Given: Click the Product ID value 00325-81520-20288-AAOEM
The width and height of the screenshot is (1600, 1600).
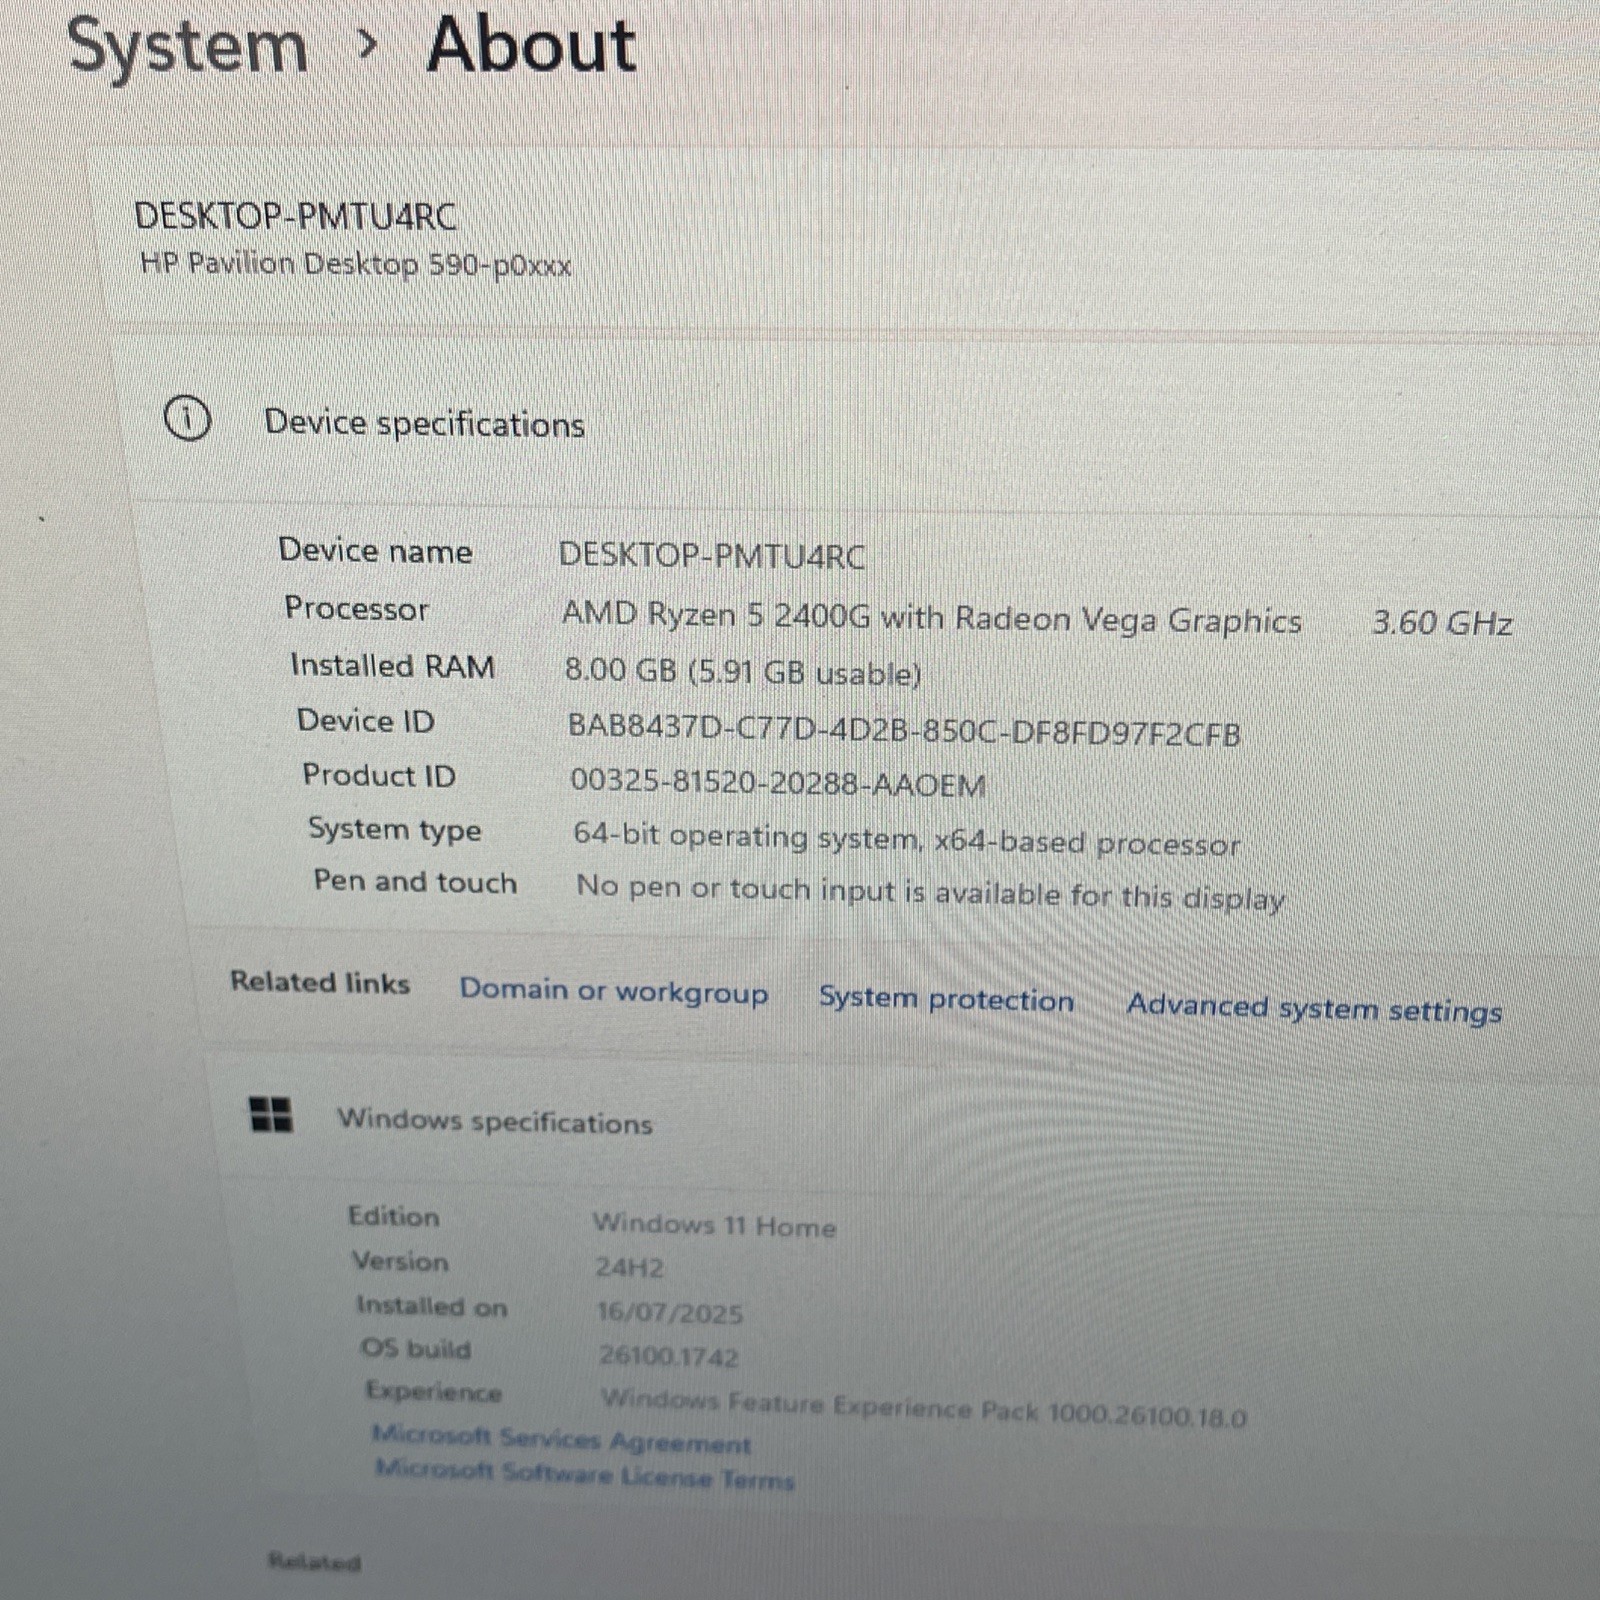Looking at the screenshot, I should pyautogui.click(x=778, y=783).
